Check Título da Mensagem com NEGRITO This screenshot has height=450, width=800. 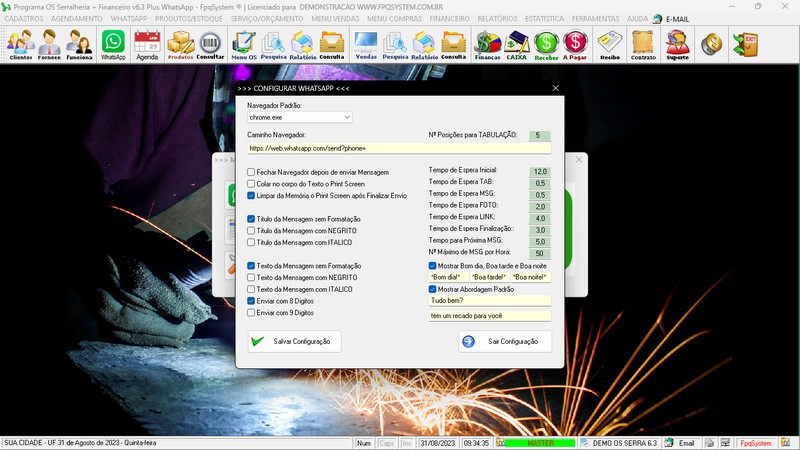point(252,230)
